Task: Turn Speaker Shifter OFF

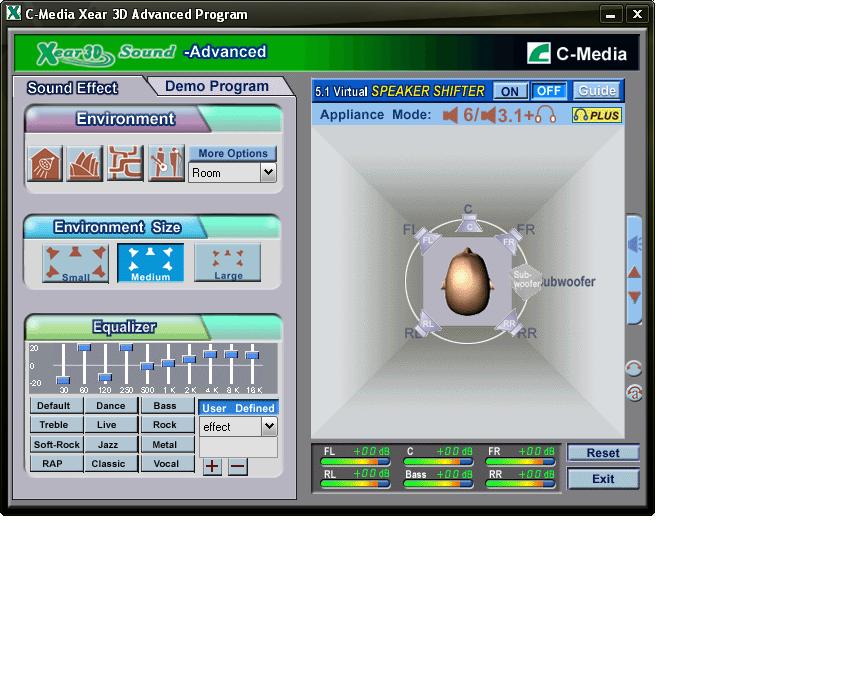Action: coord(549,91)
